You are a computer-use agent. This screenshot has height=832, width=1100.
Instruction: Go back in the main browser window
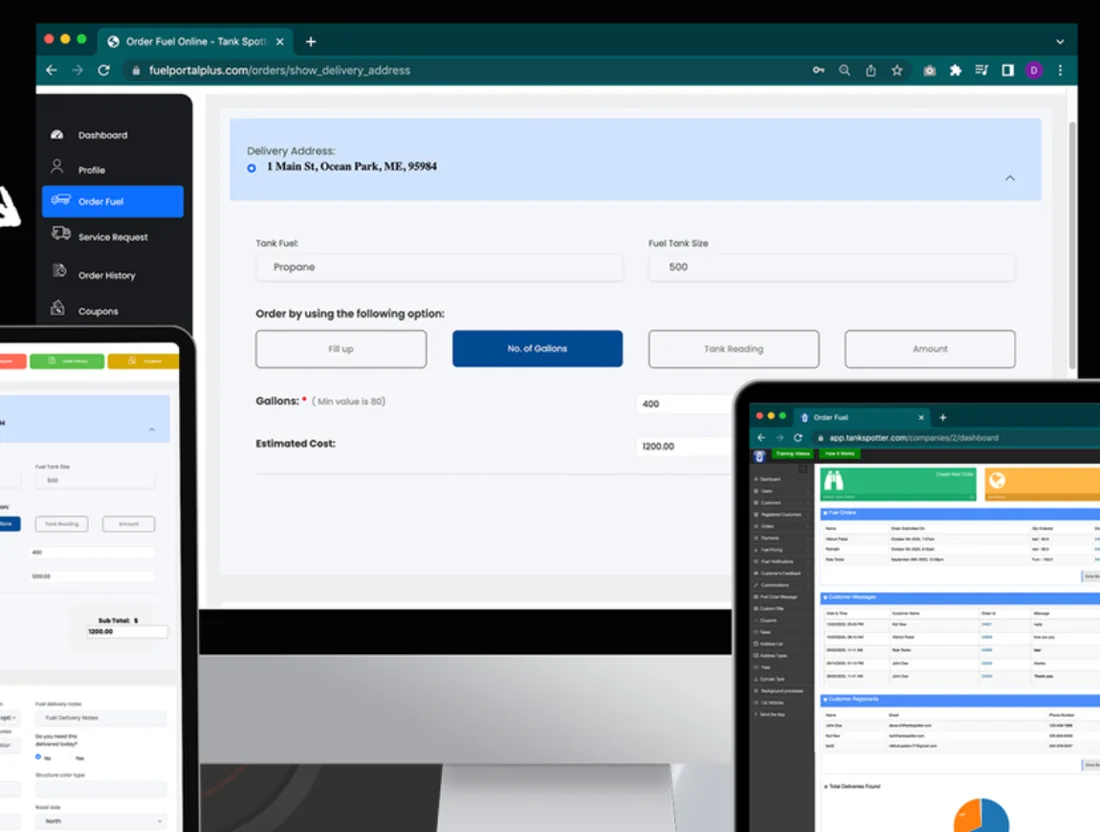(x=51, y=70)
